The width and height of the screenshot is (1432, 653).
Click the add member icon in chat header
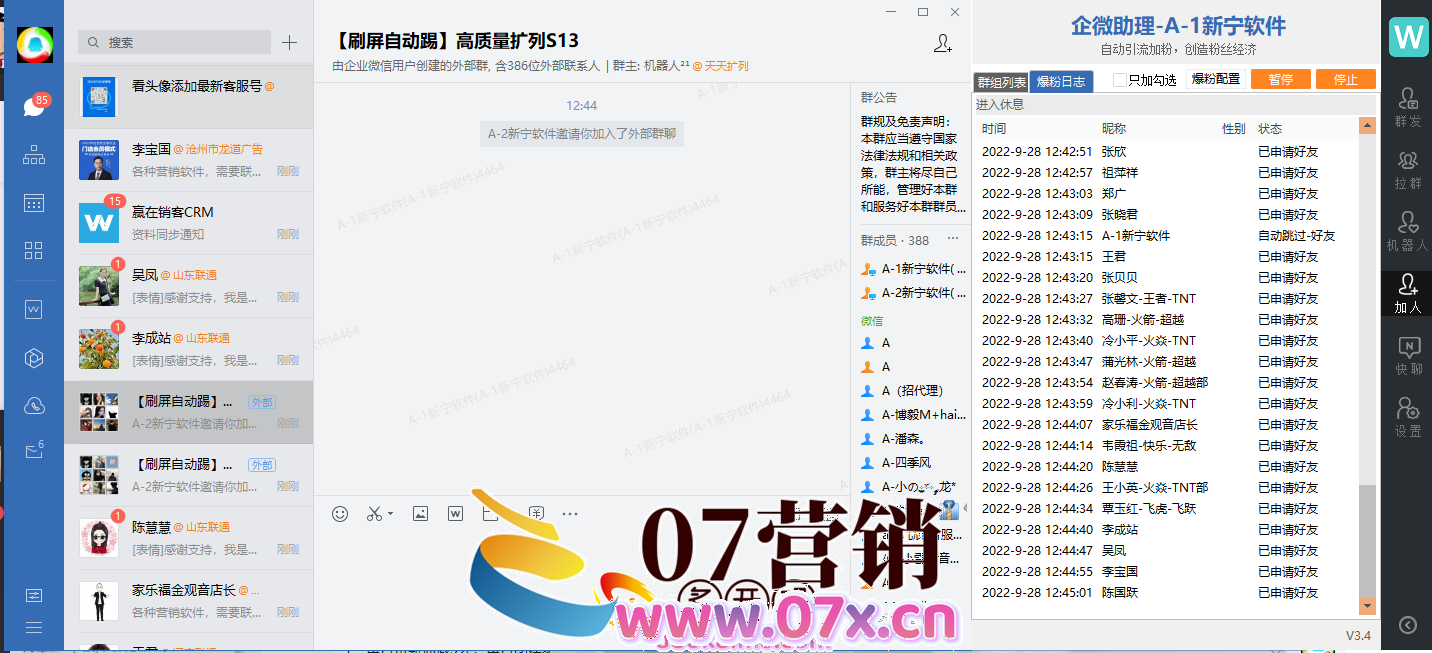coord(942,43)
